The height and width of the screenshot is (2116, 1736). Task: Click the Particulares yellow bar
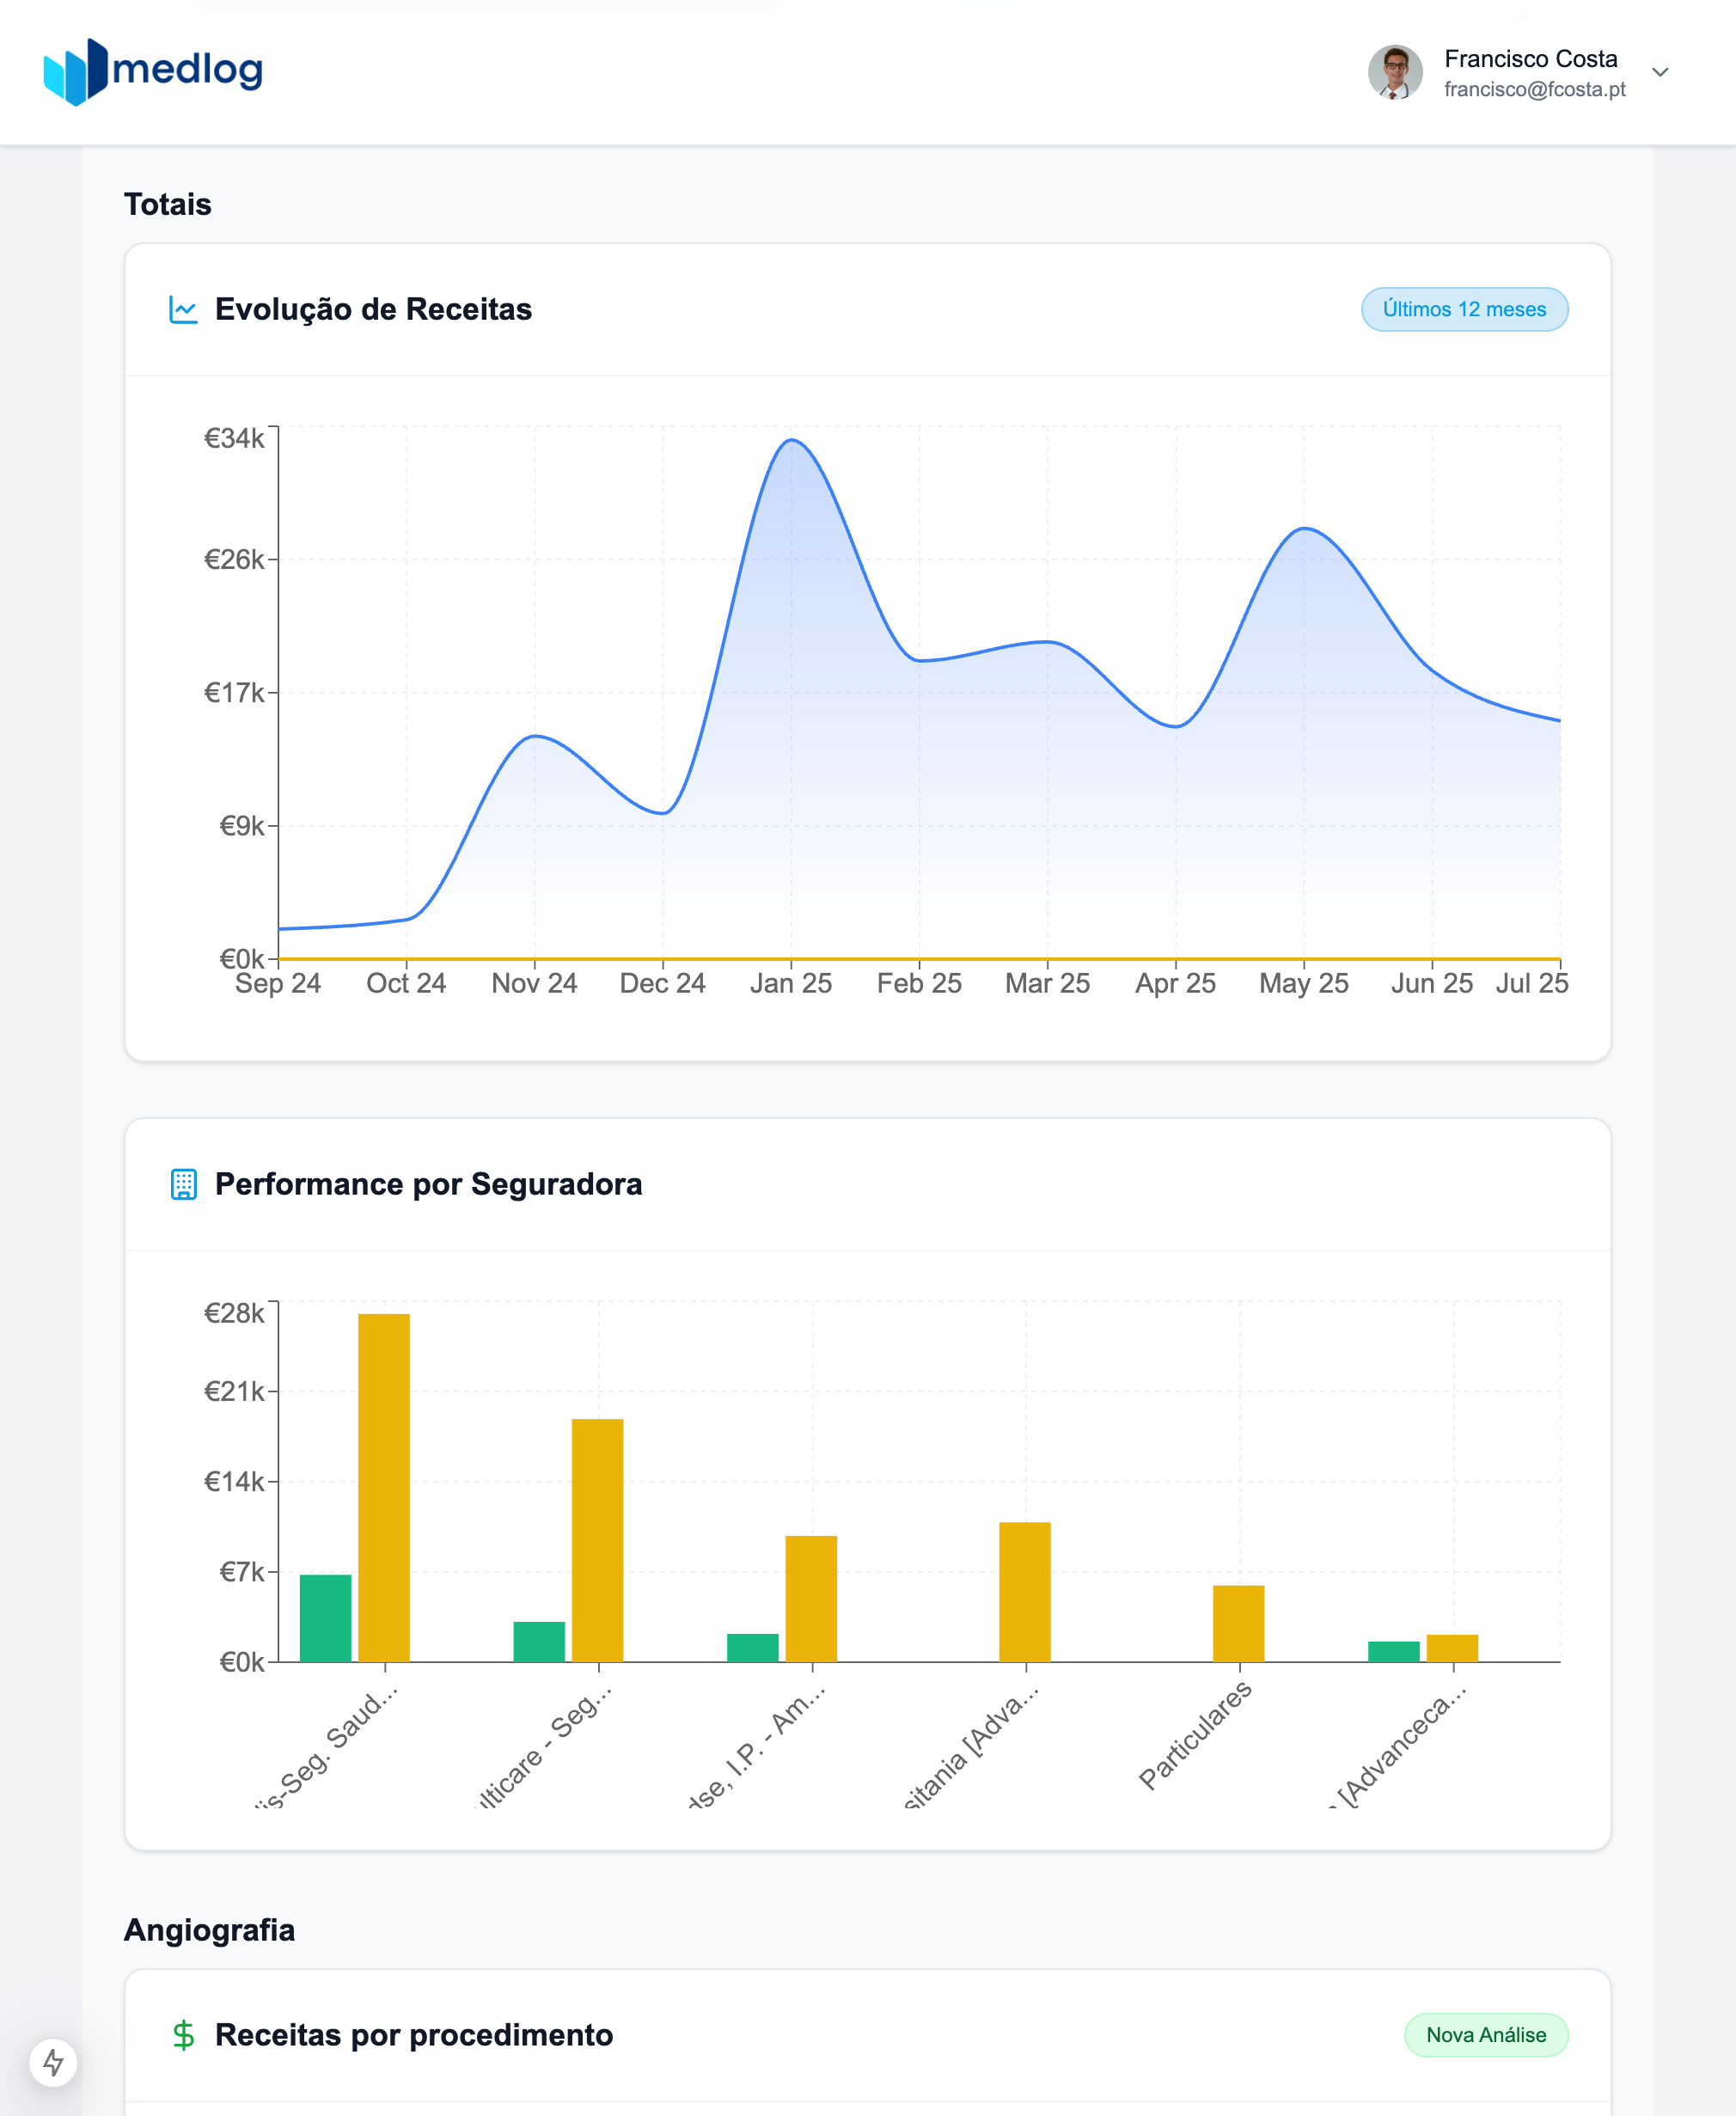[x=1238, y=1623]
